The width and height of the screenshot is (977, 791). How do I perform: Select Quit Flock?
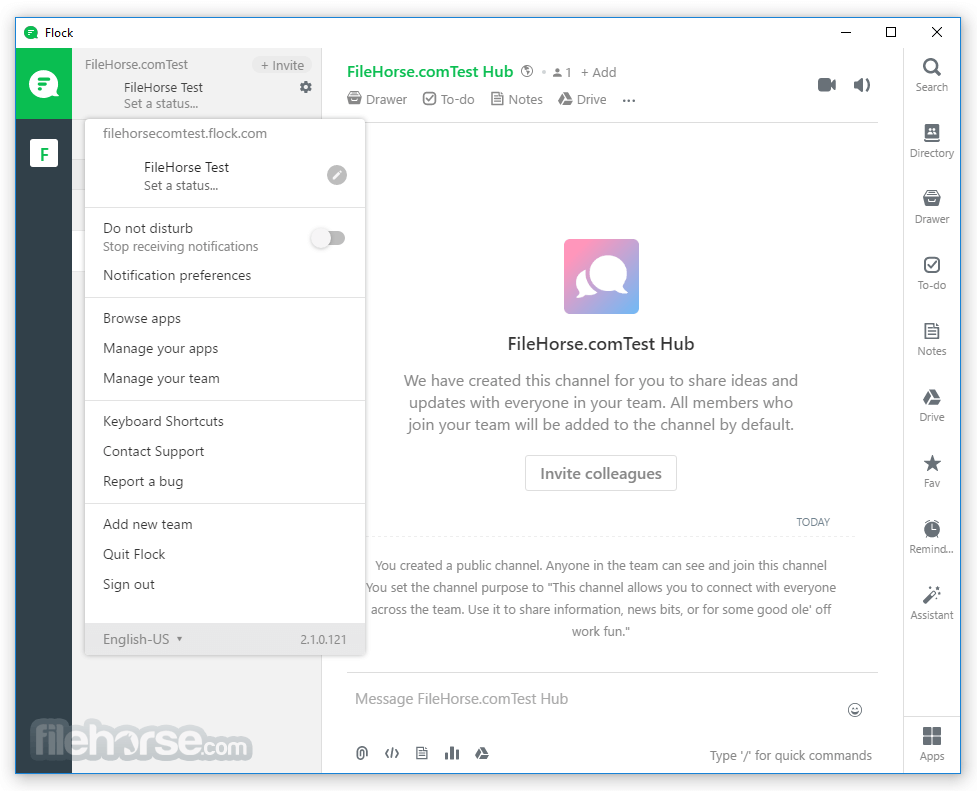134,554
